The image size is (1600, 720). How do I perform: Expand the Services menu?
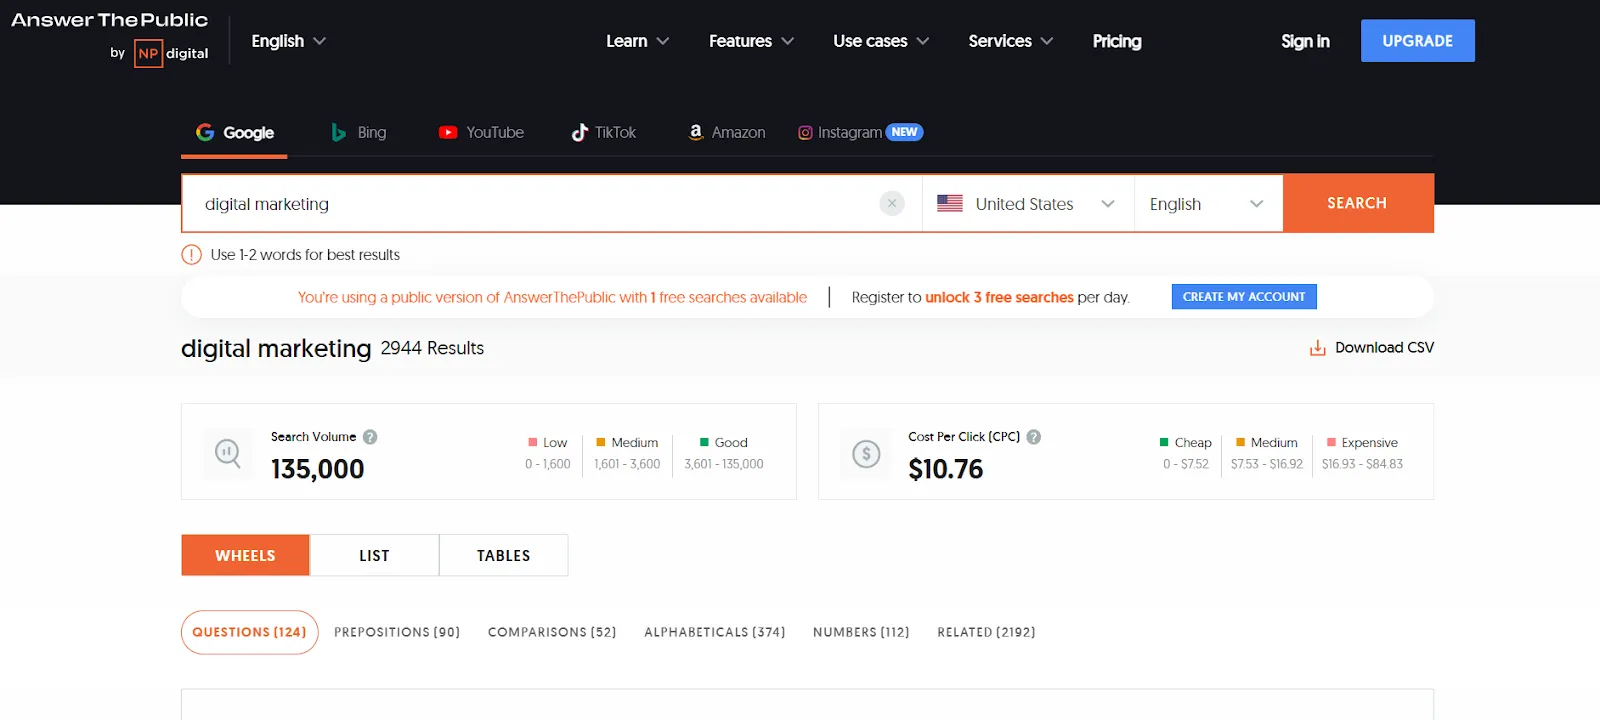[x=1010, y=41]
